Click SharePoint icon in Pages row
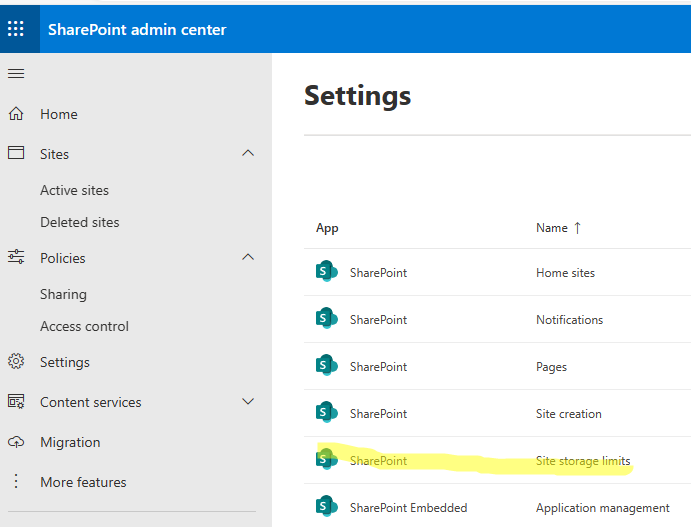Viewport: 691px width, 527px height. (x=327, y=365)
